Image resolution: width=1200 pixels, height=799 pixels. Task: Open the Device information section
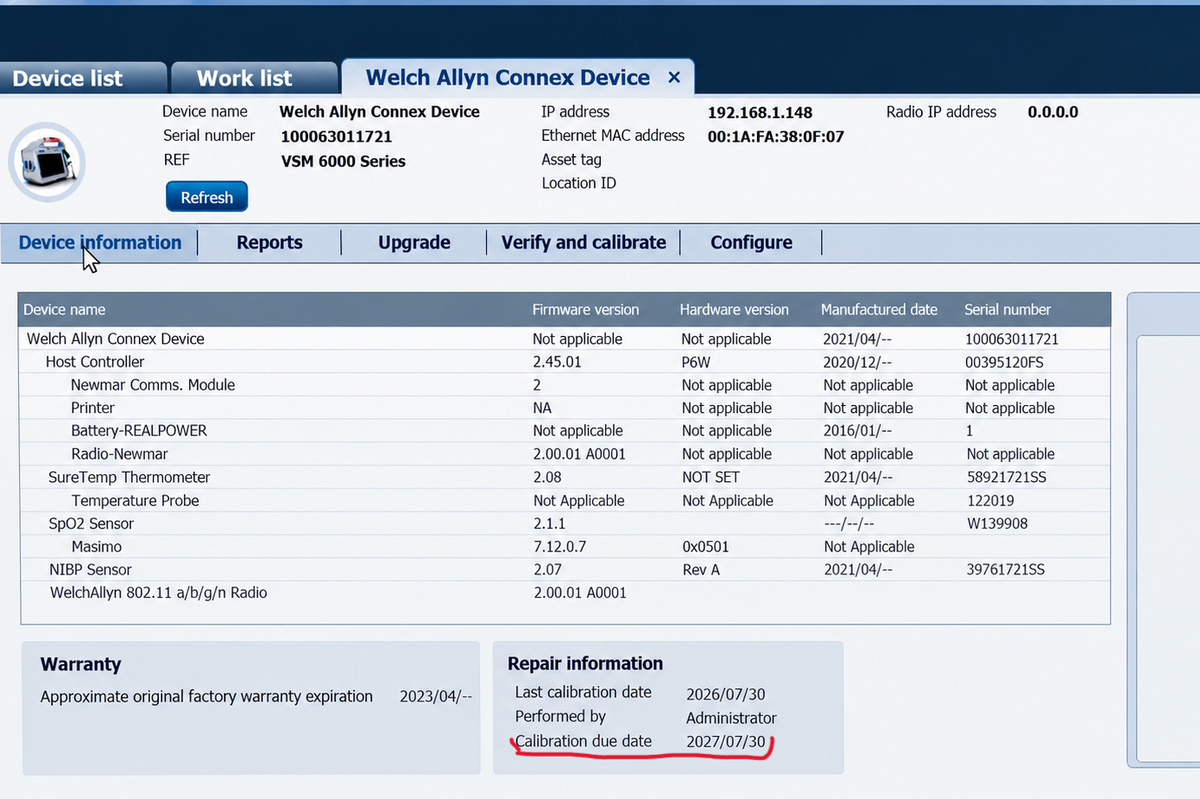tap(100, 242)
